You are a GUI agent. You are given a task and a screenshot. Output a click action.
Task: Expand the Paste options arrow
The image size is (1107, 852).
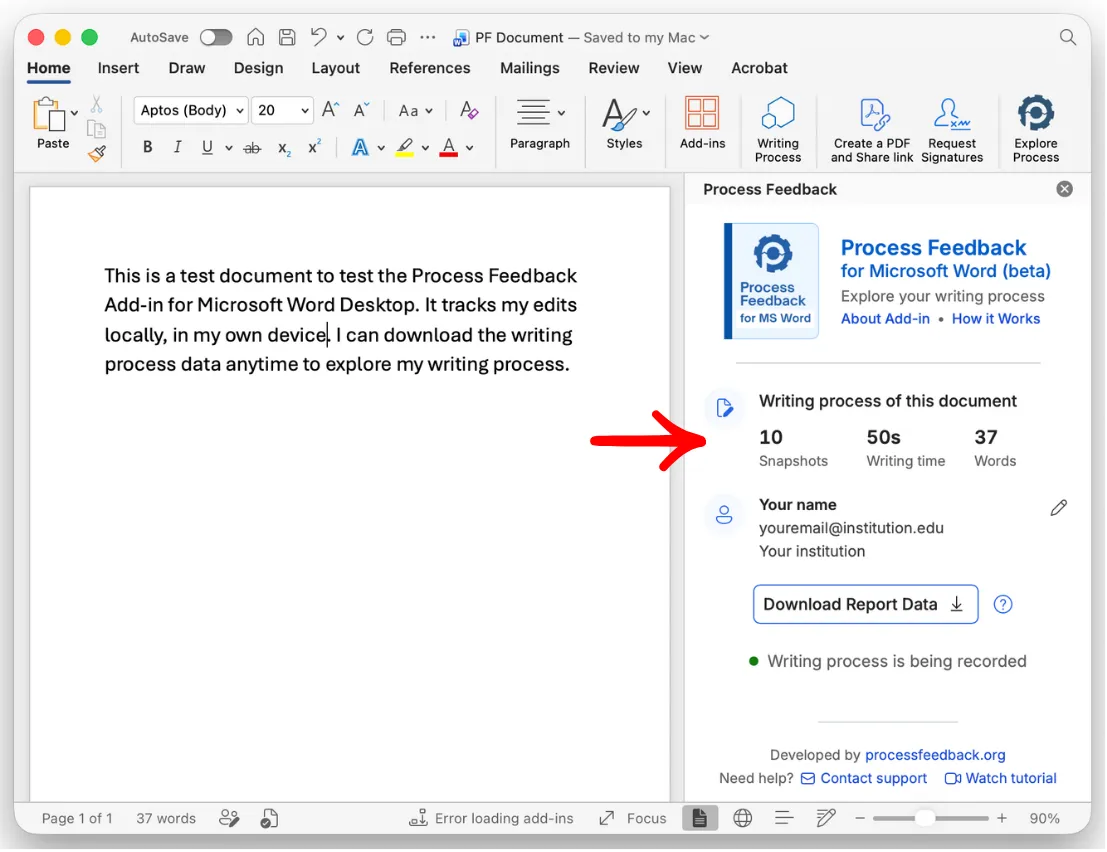tap(74, 113)
